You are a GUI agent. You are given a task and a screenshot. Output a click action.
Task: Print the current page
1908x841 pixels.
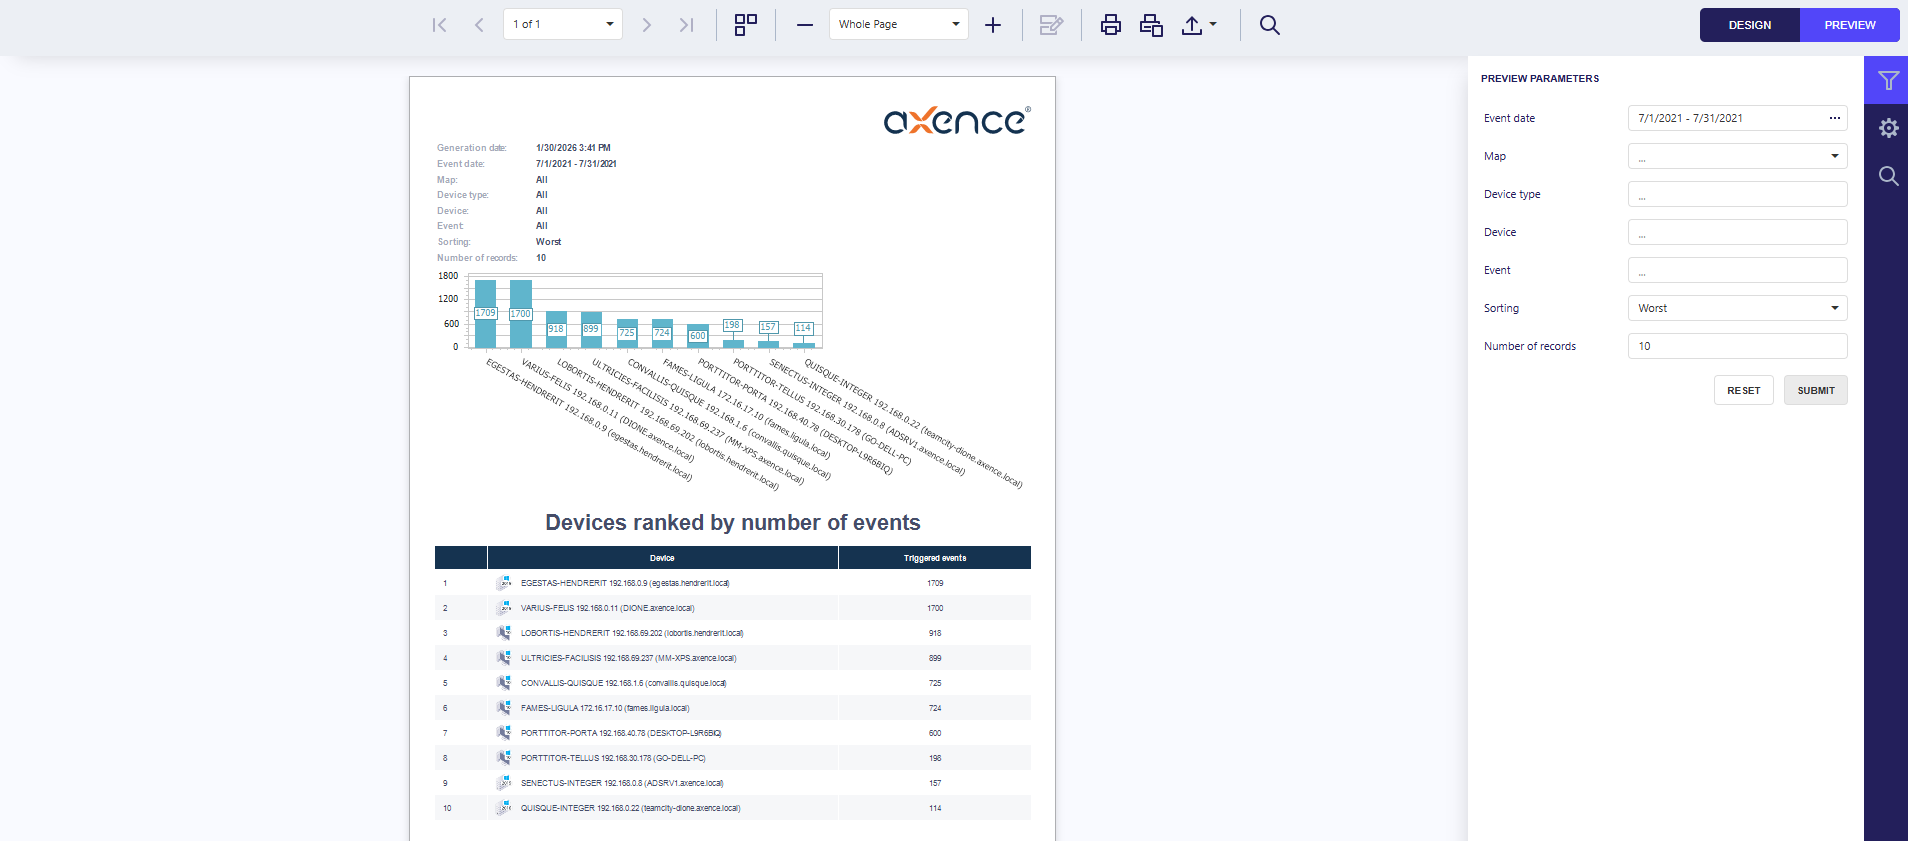pos(1151,25)
